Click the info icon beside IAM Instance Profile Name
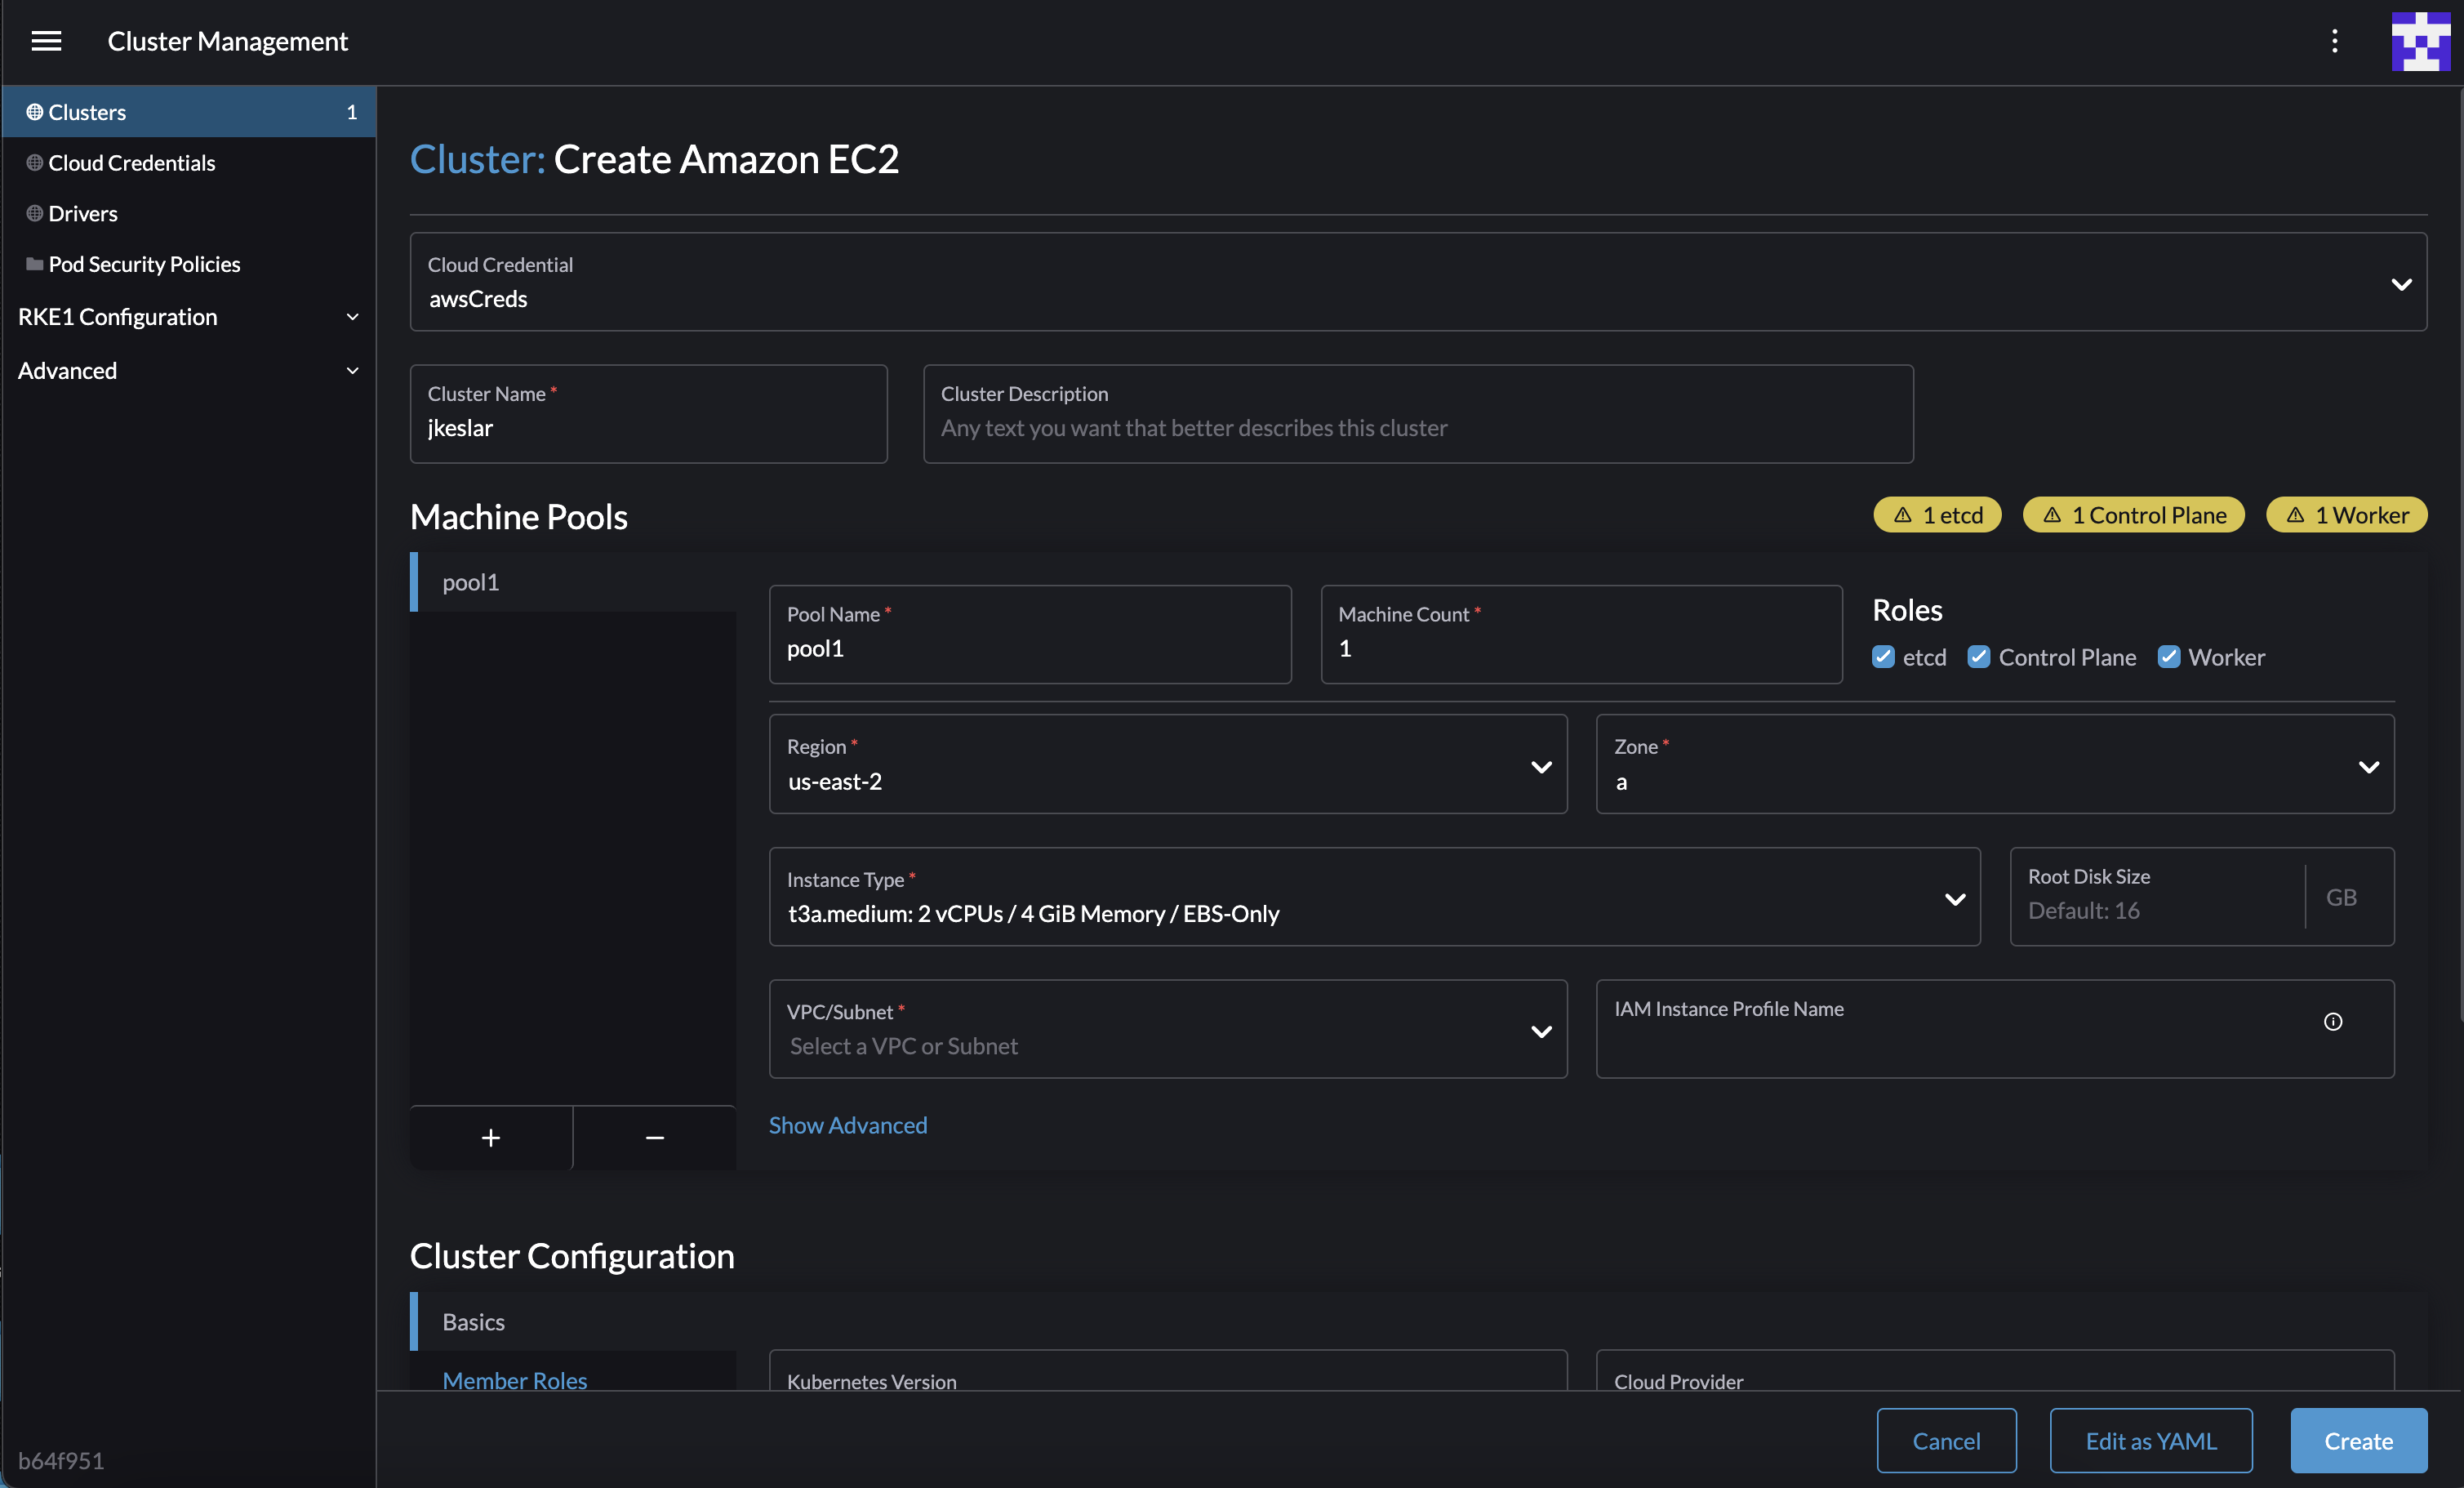This screenshot has width=2464, height=1488. pyautogui.click(x=2332, y=1021)
